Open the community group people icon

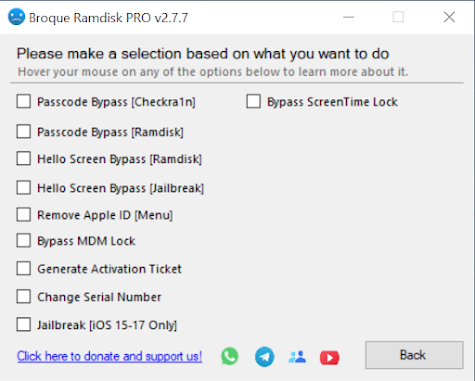297,357
